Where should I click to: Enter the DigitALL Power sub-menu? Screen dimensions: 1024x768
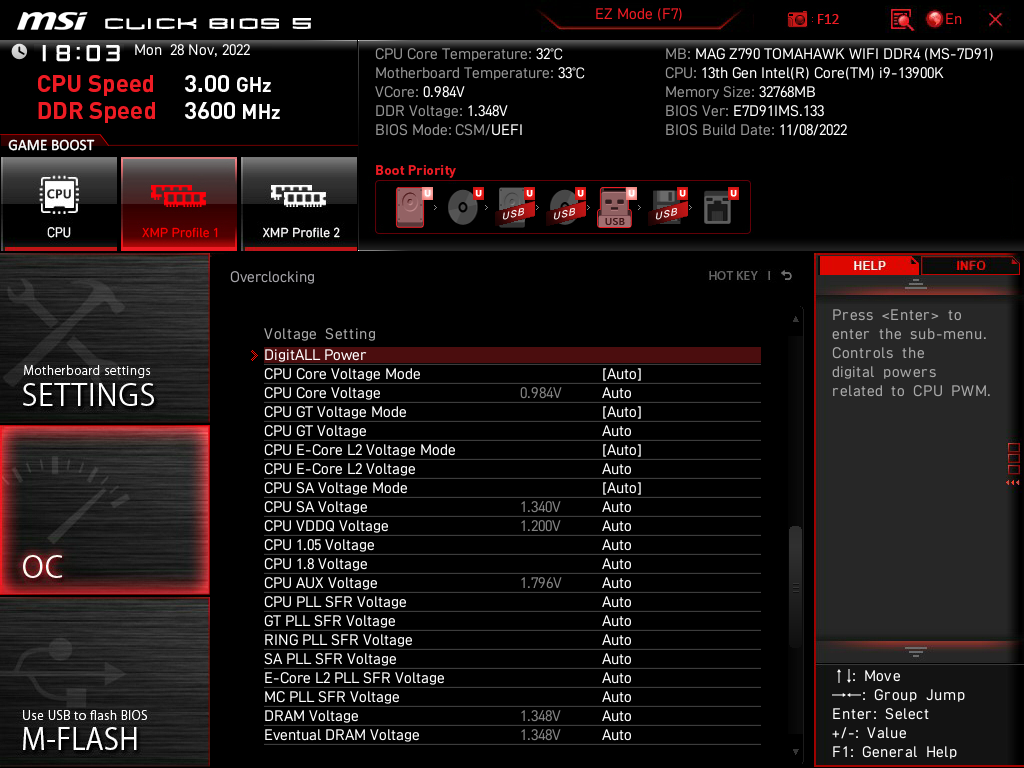point(512,355)
